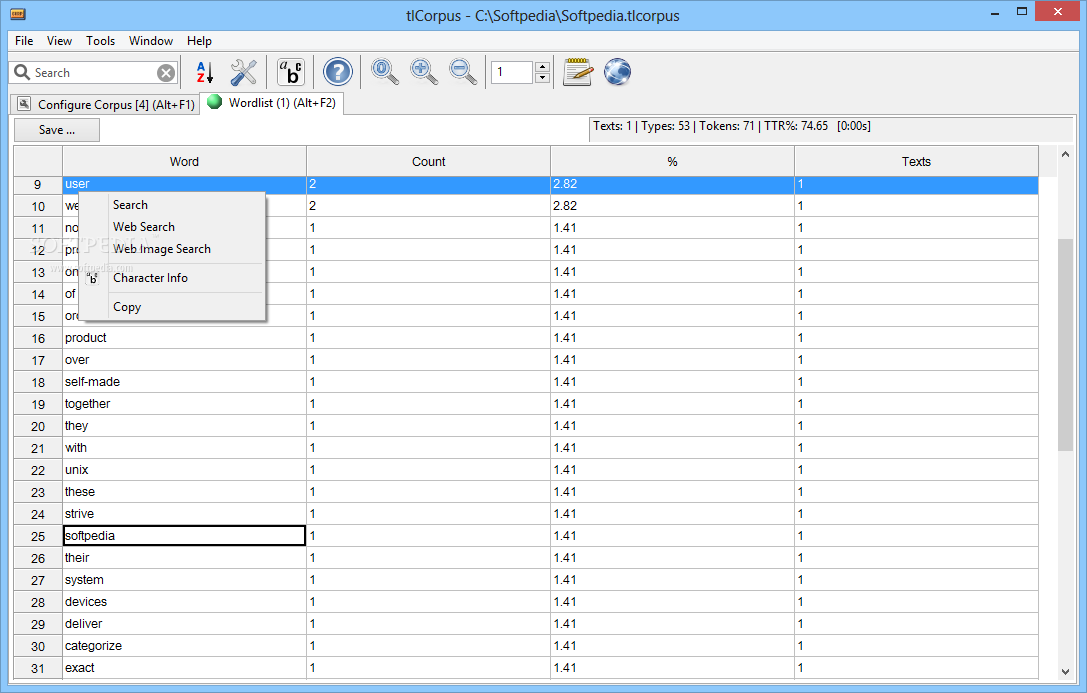Open the notepad editor icon
Image resolution: width=1087 pixels, height=693 pixels.
point(577,72)
